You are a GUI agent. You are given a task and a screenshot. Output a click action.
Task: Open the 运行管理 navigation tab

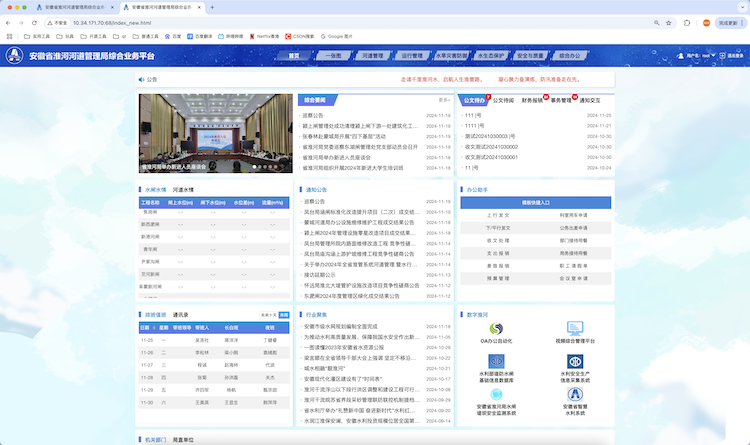(412, 56)
